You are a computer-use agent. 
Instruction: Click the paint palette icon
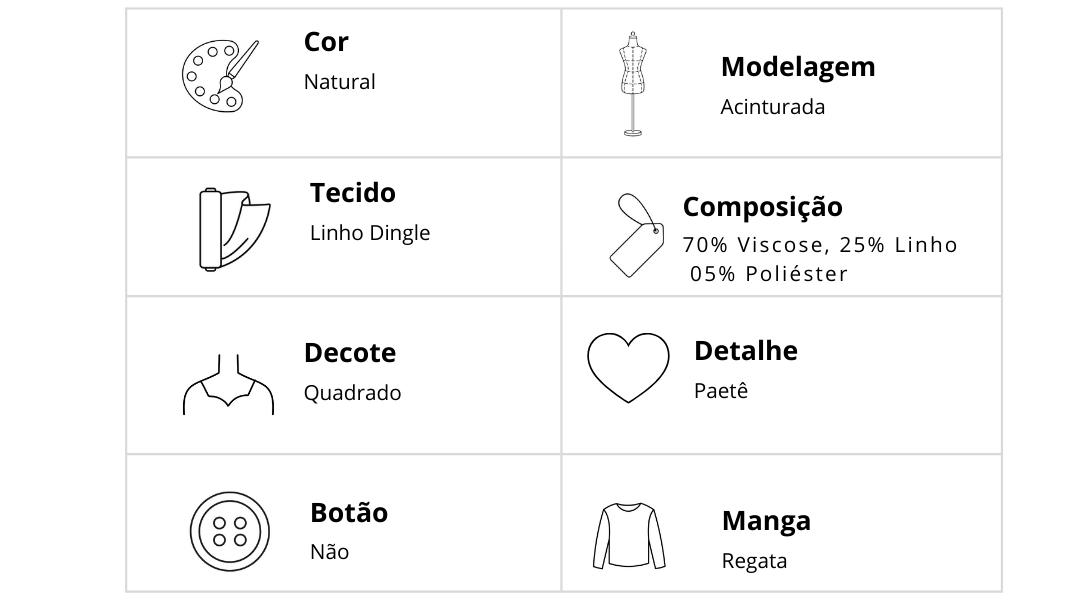coord(220,76)
